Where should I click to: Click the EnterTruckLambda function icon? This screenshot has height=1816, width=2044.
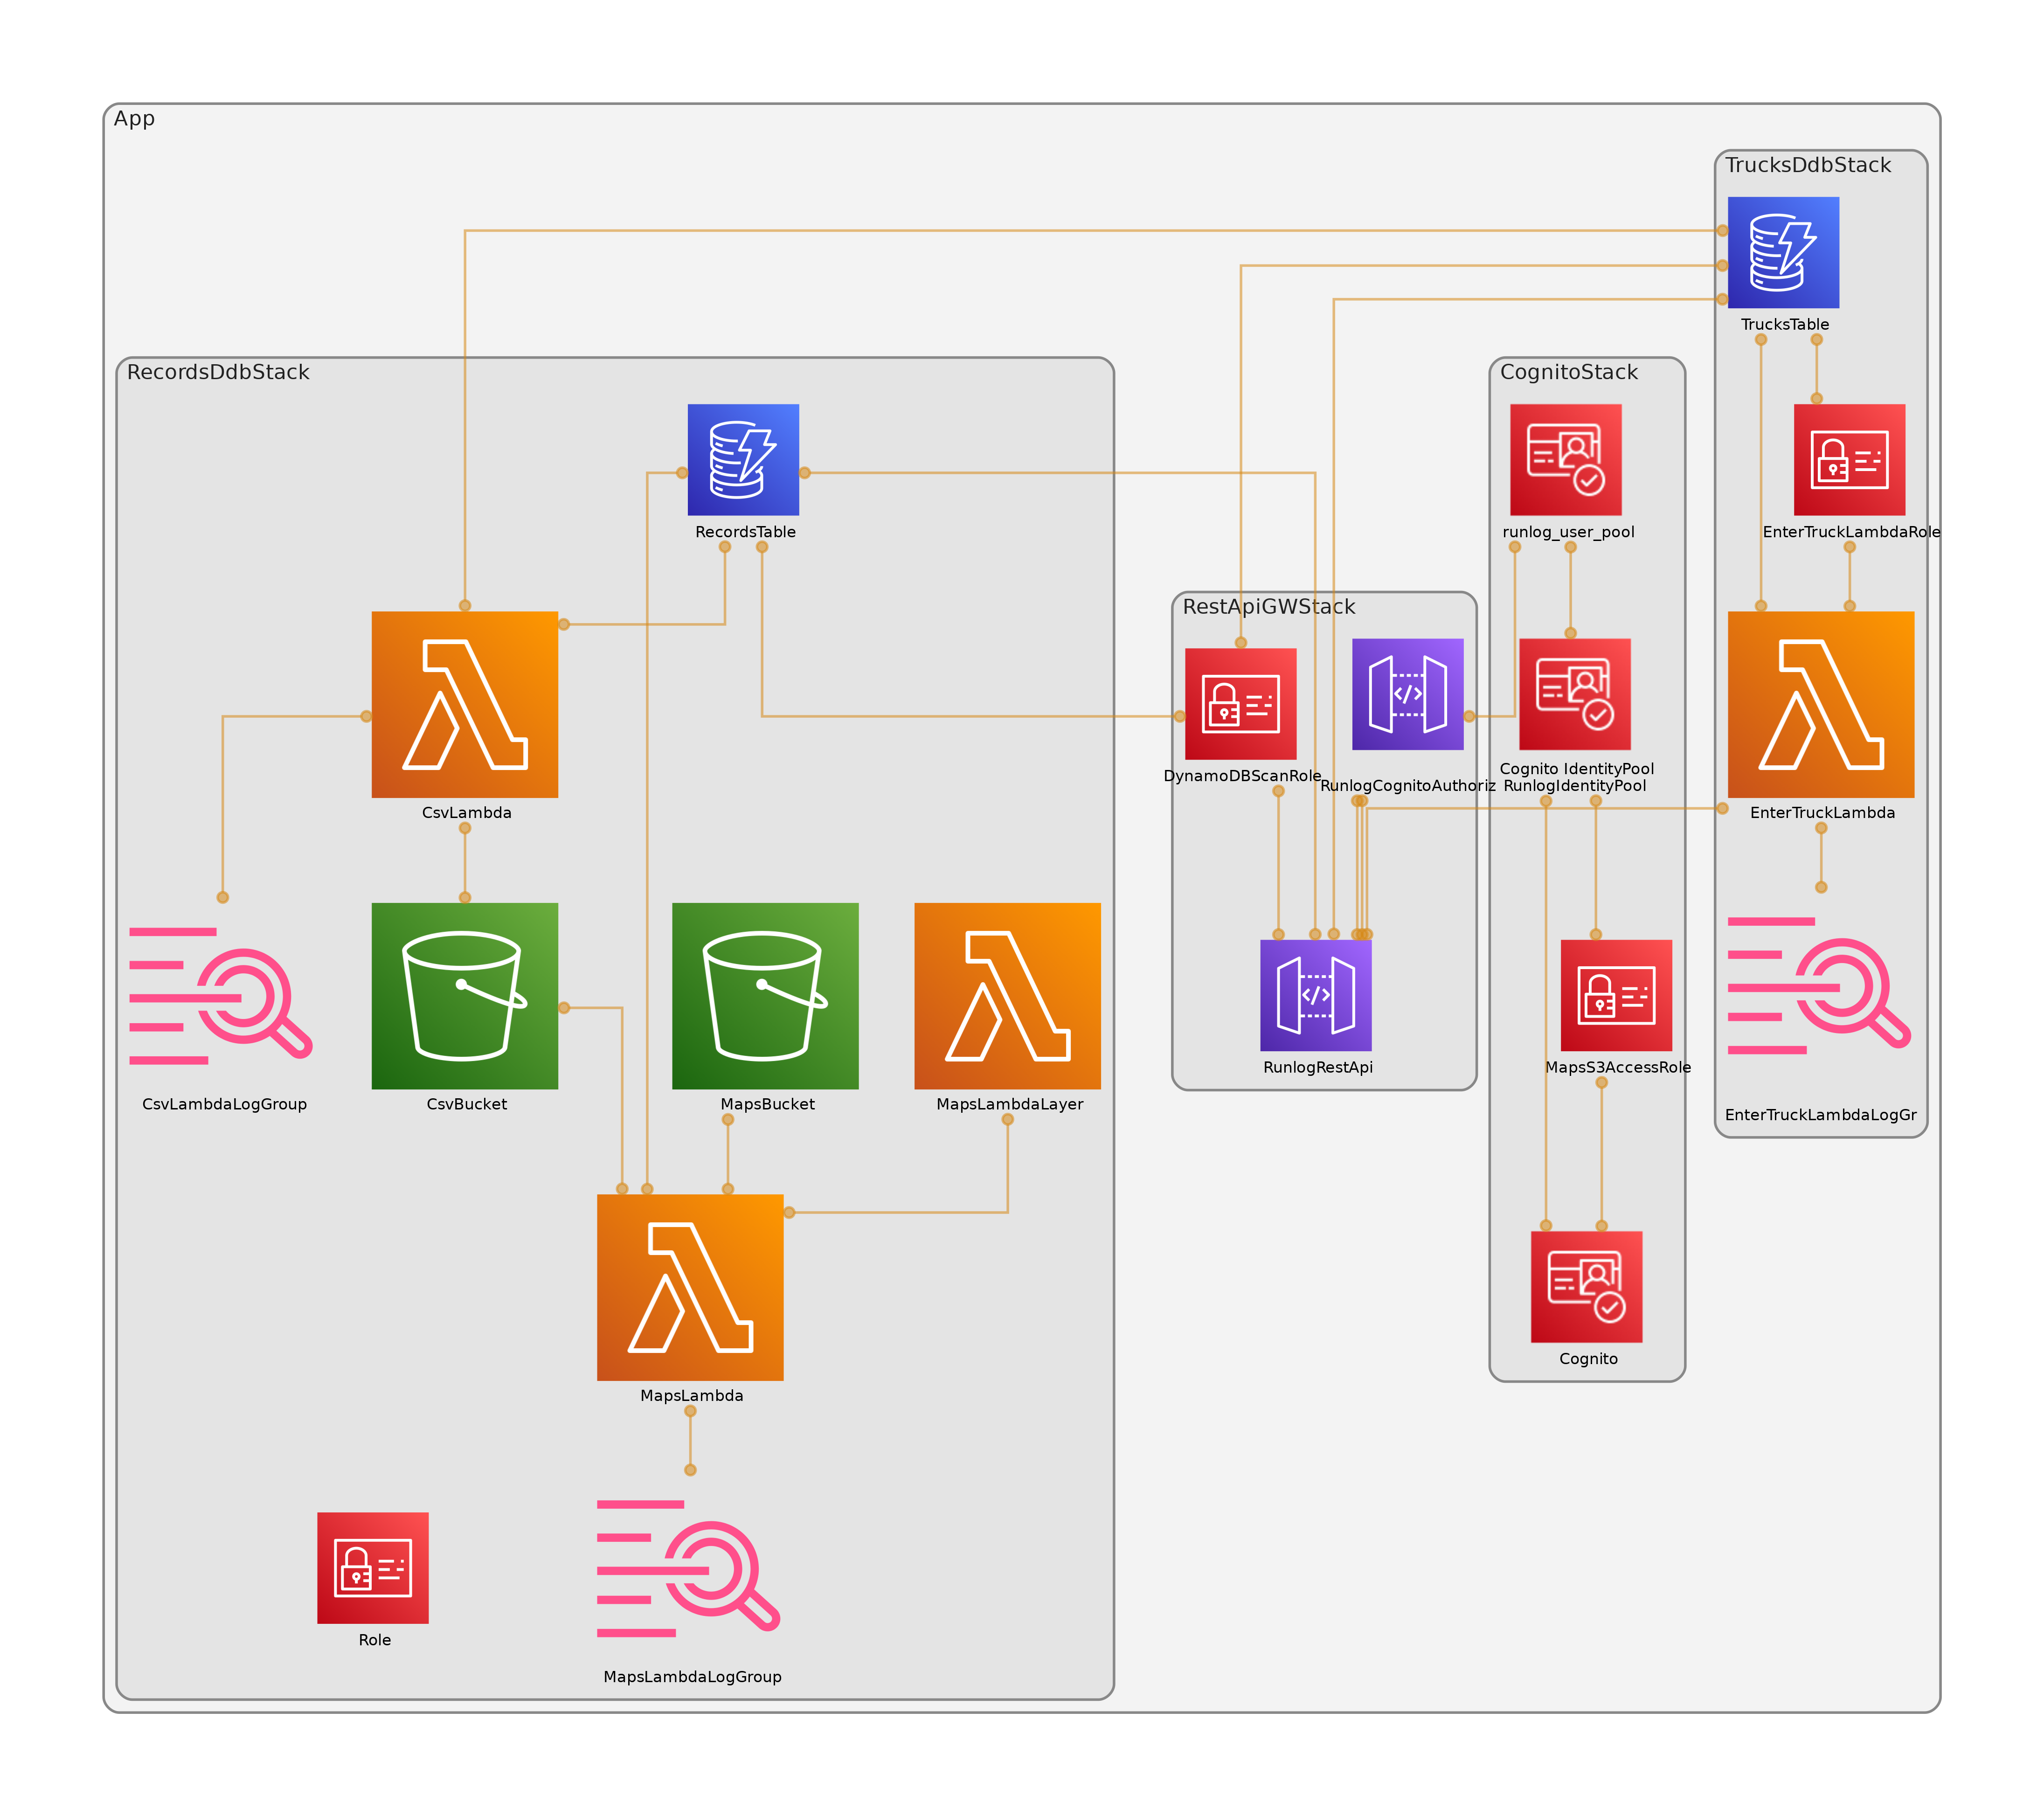point(1821,704)
